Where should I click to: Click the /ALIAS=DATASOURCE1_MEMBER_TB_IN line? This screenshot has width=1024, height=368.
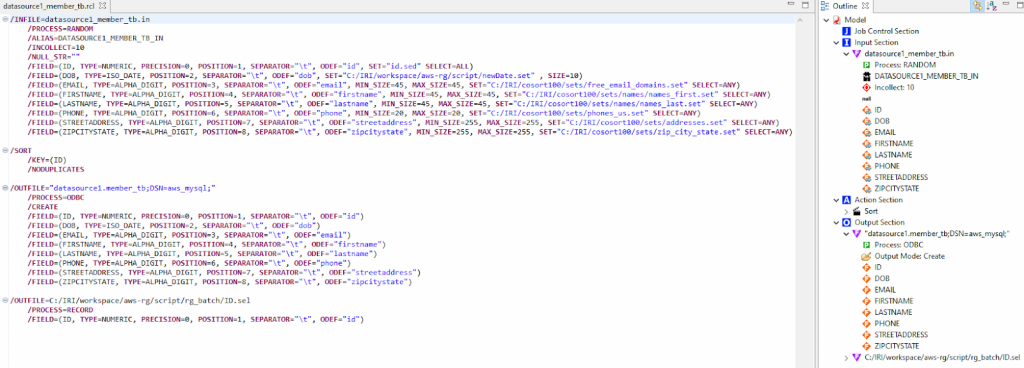(95, 38)
